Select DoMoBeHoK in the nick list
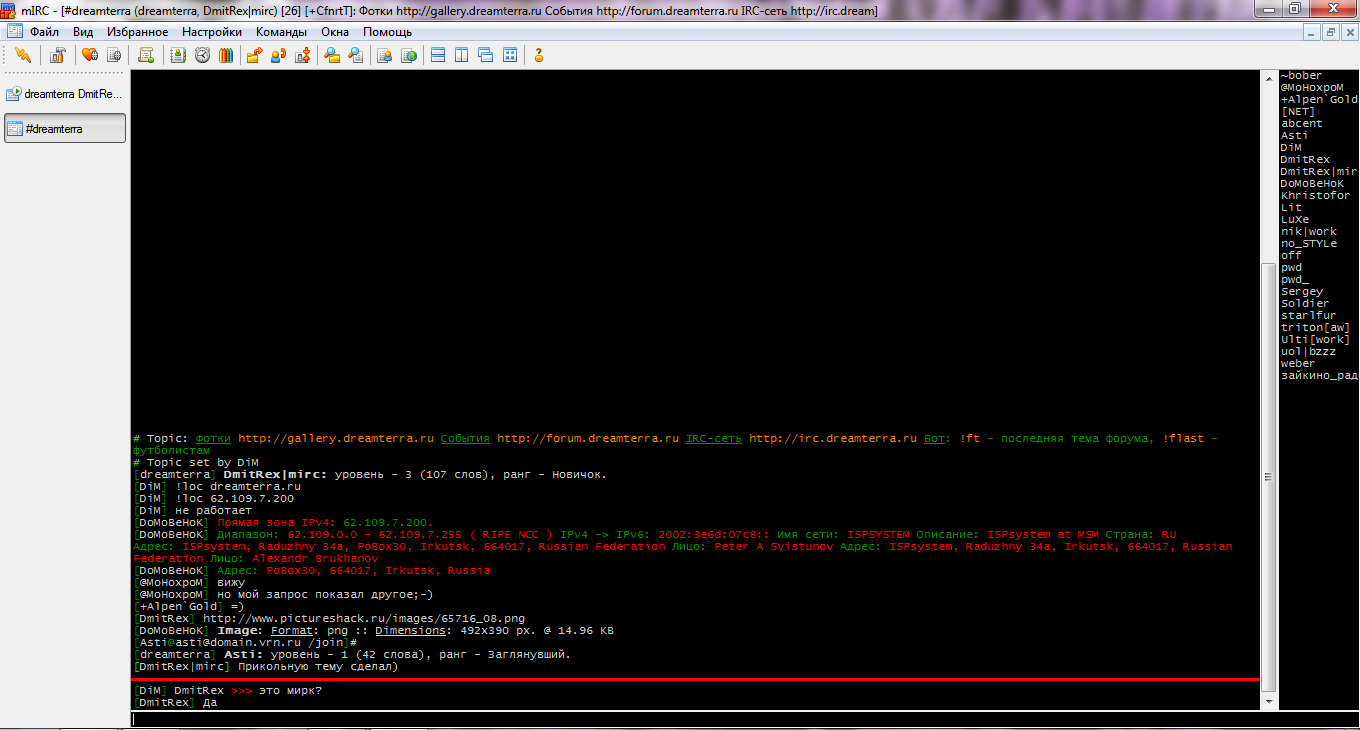Image resolution: width=1360 pixels, height=730 pixels. click(x=1312, y=184)
